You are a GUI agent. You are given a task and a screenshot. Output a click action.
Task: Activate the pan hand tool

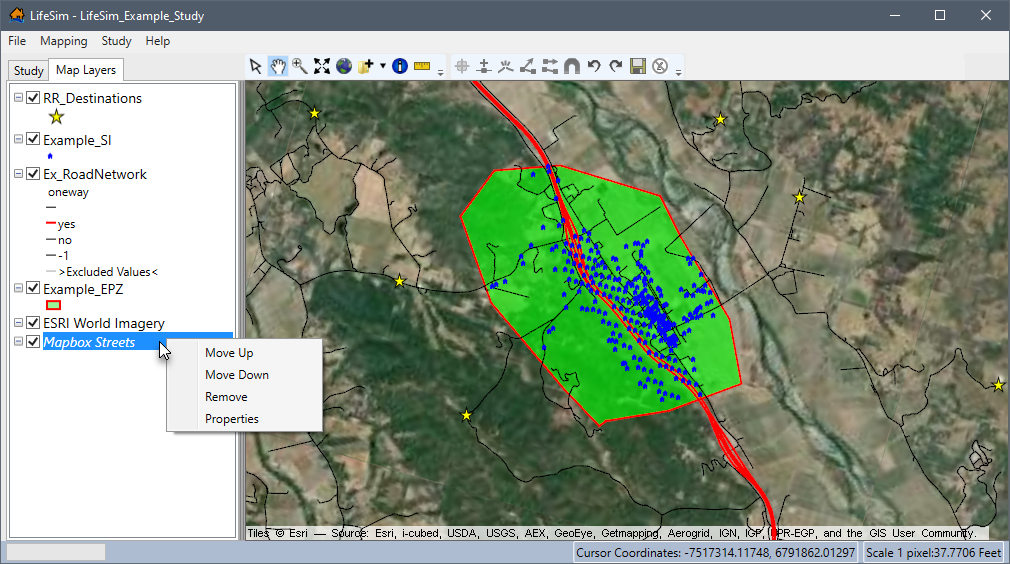(278, 66)
